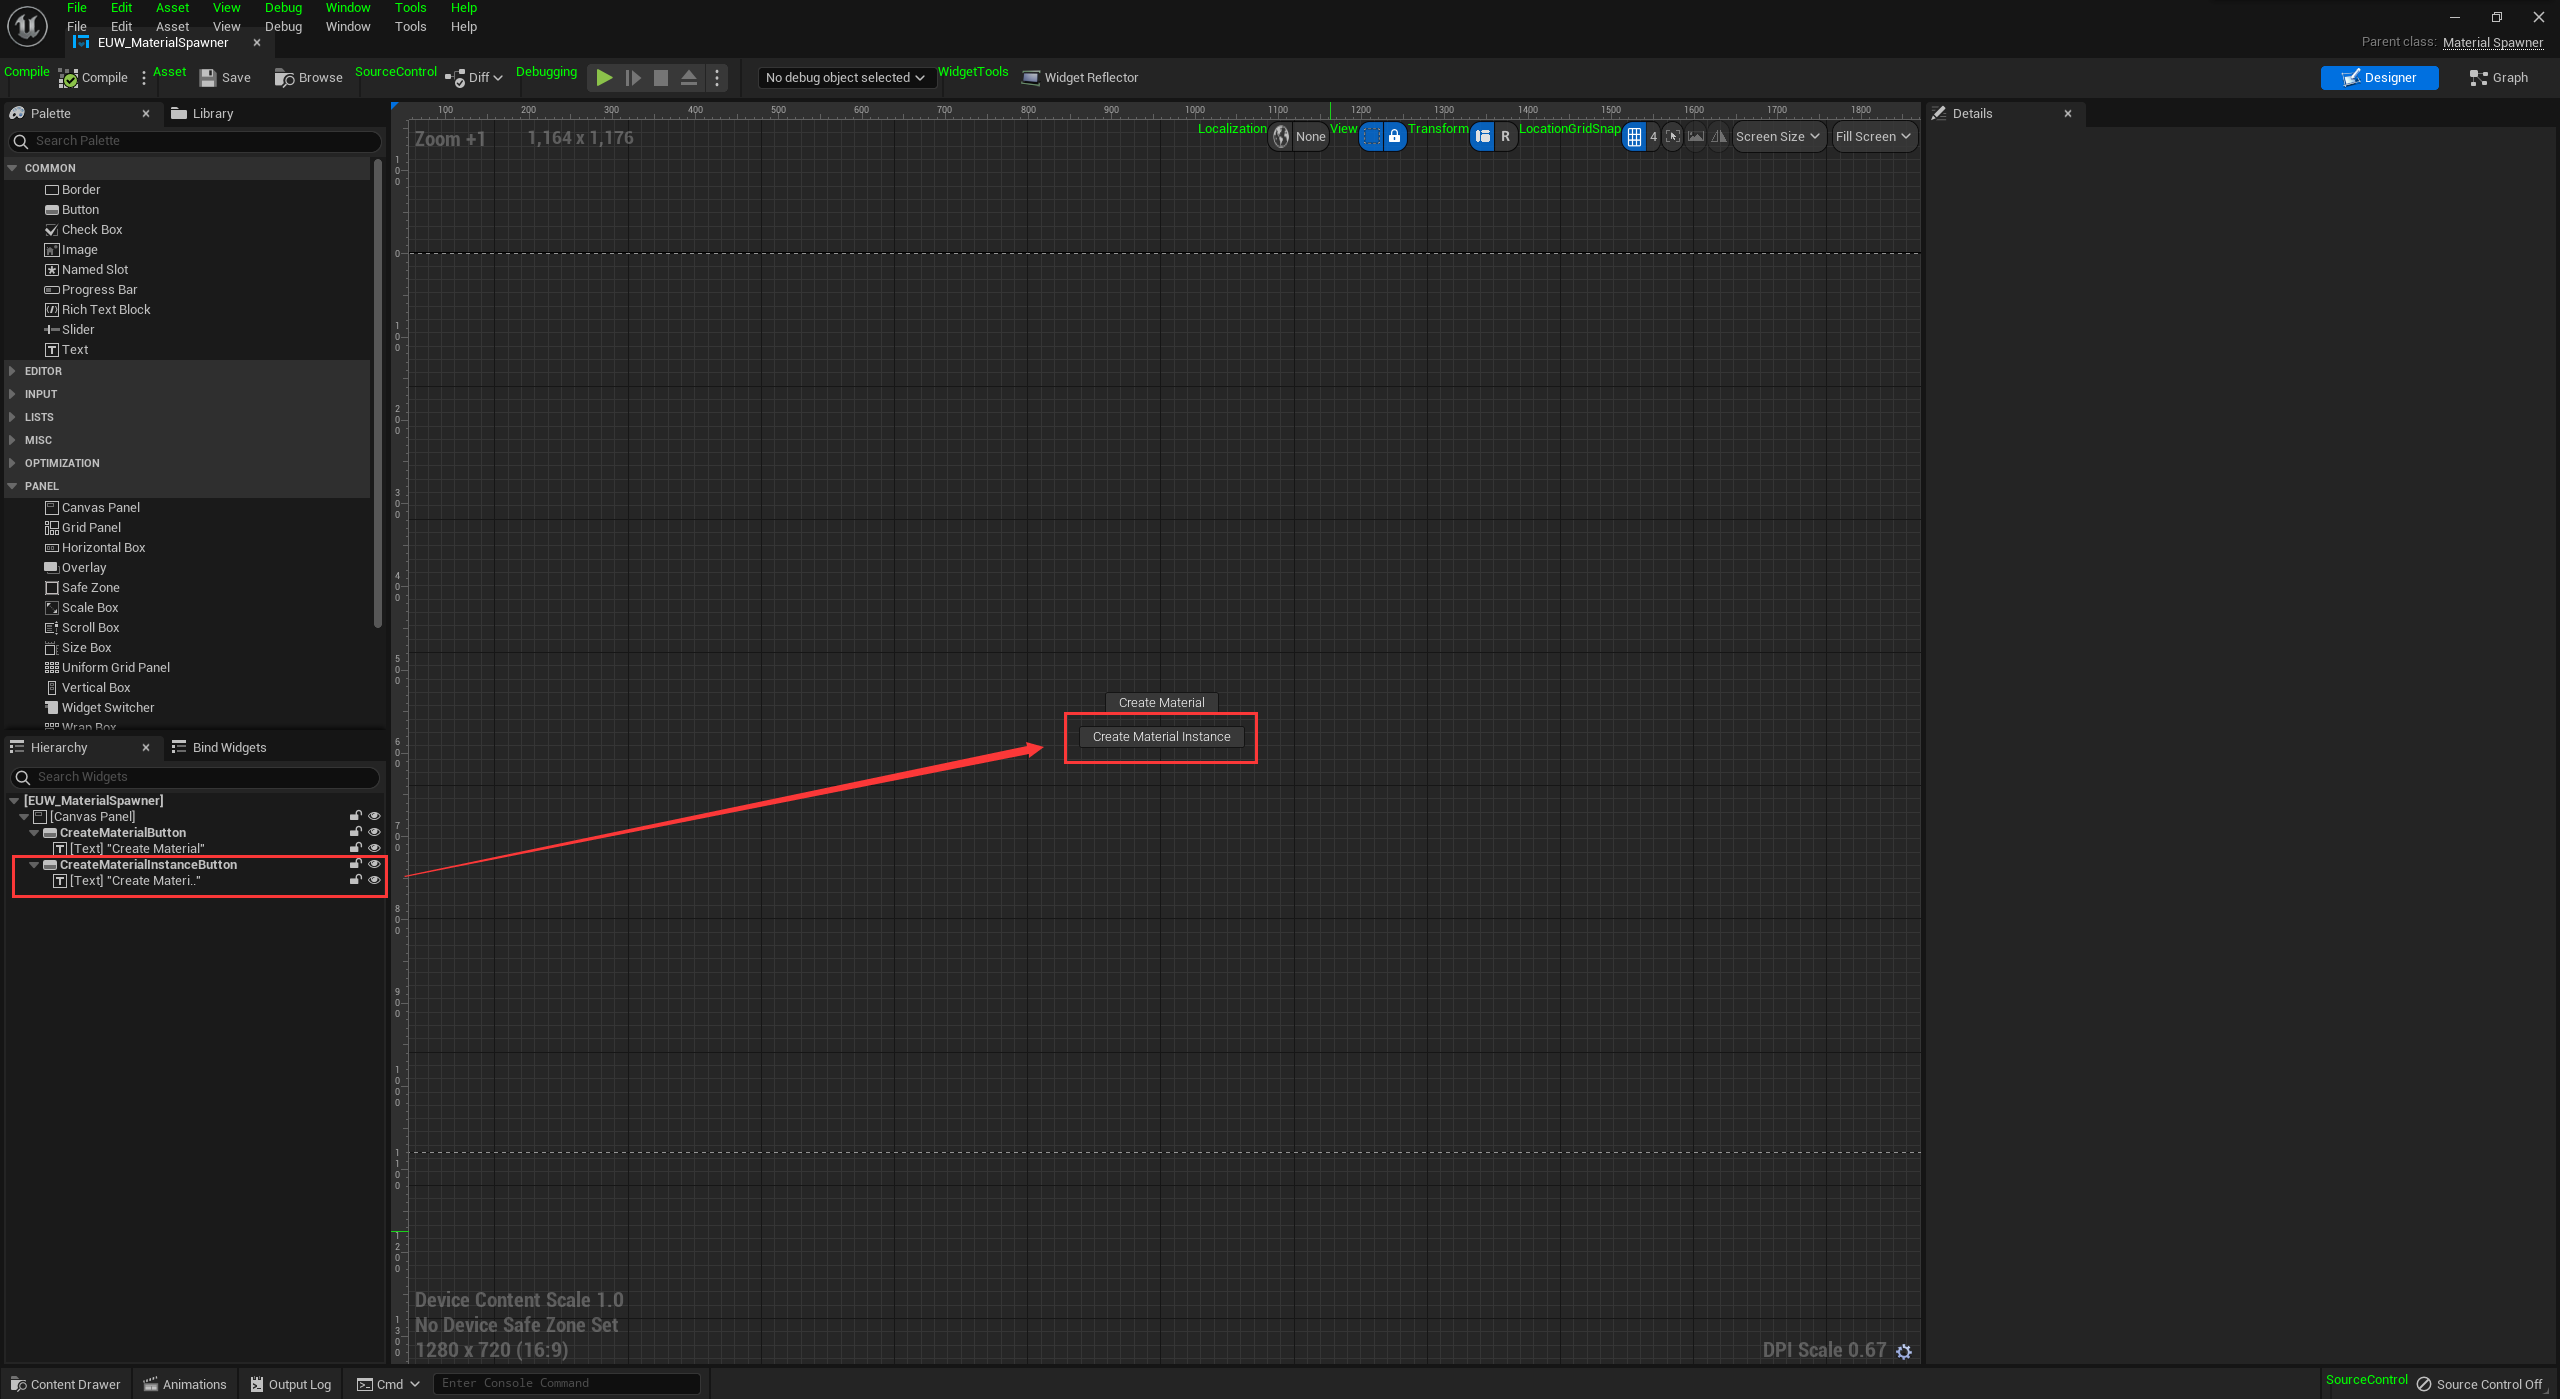Hide CreateMaterialInstanceButton with eye icon
The height and width of the screenshot is (1399, 2560).
click(x=374, y=865)
